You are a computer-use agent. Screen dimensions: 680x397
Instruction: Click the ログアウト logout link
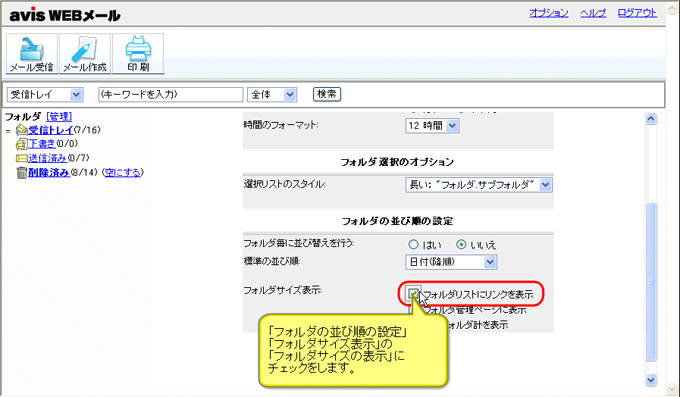point(637,13)
